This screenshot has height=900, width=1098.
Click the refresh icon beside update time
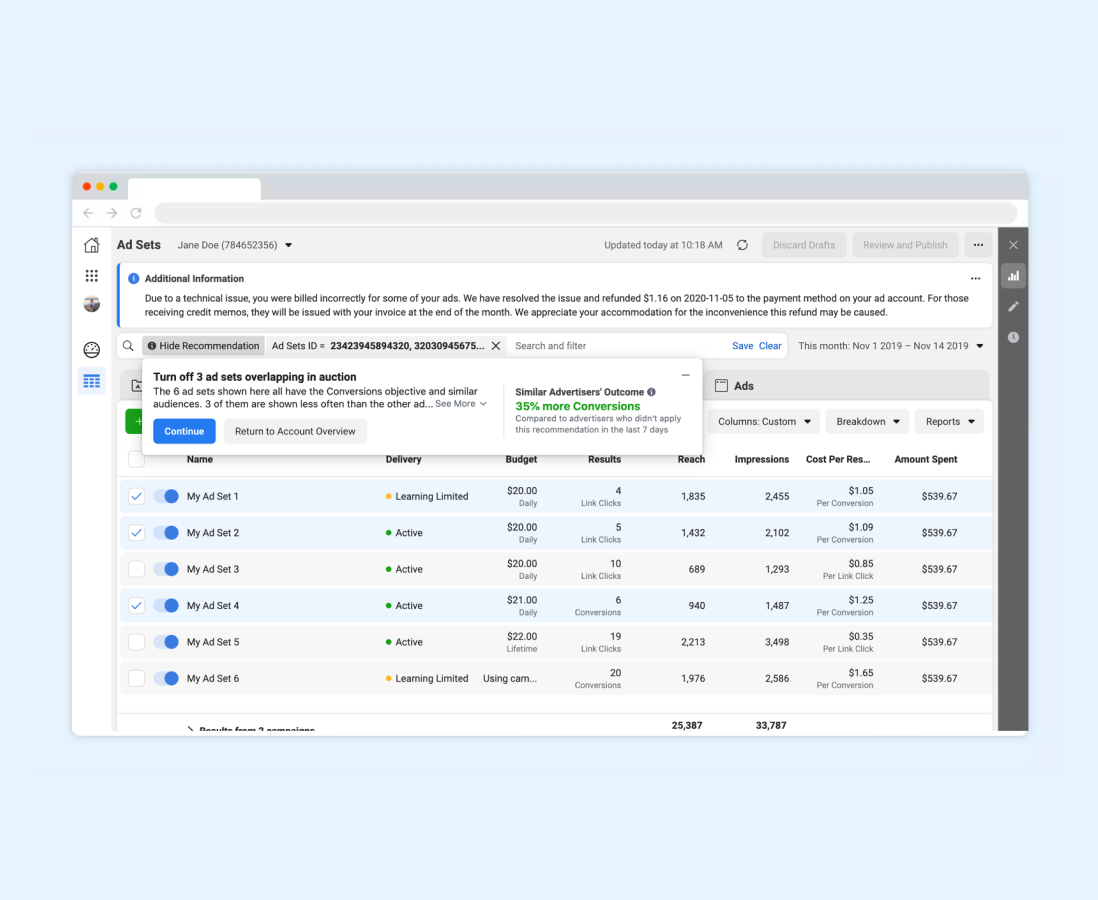[x=742, y=245]
